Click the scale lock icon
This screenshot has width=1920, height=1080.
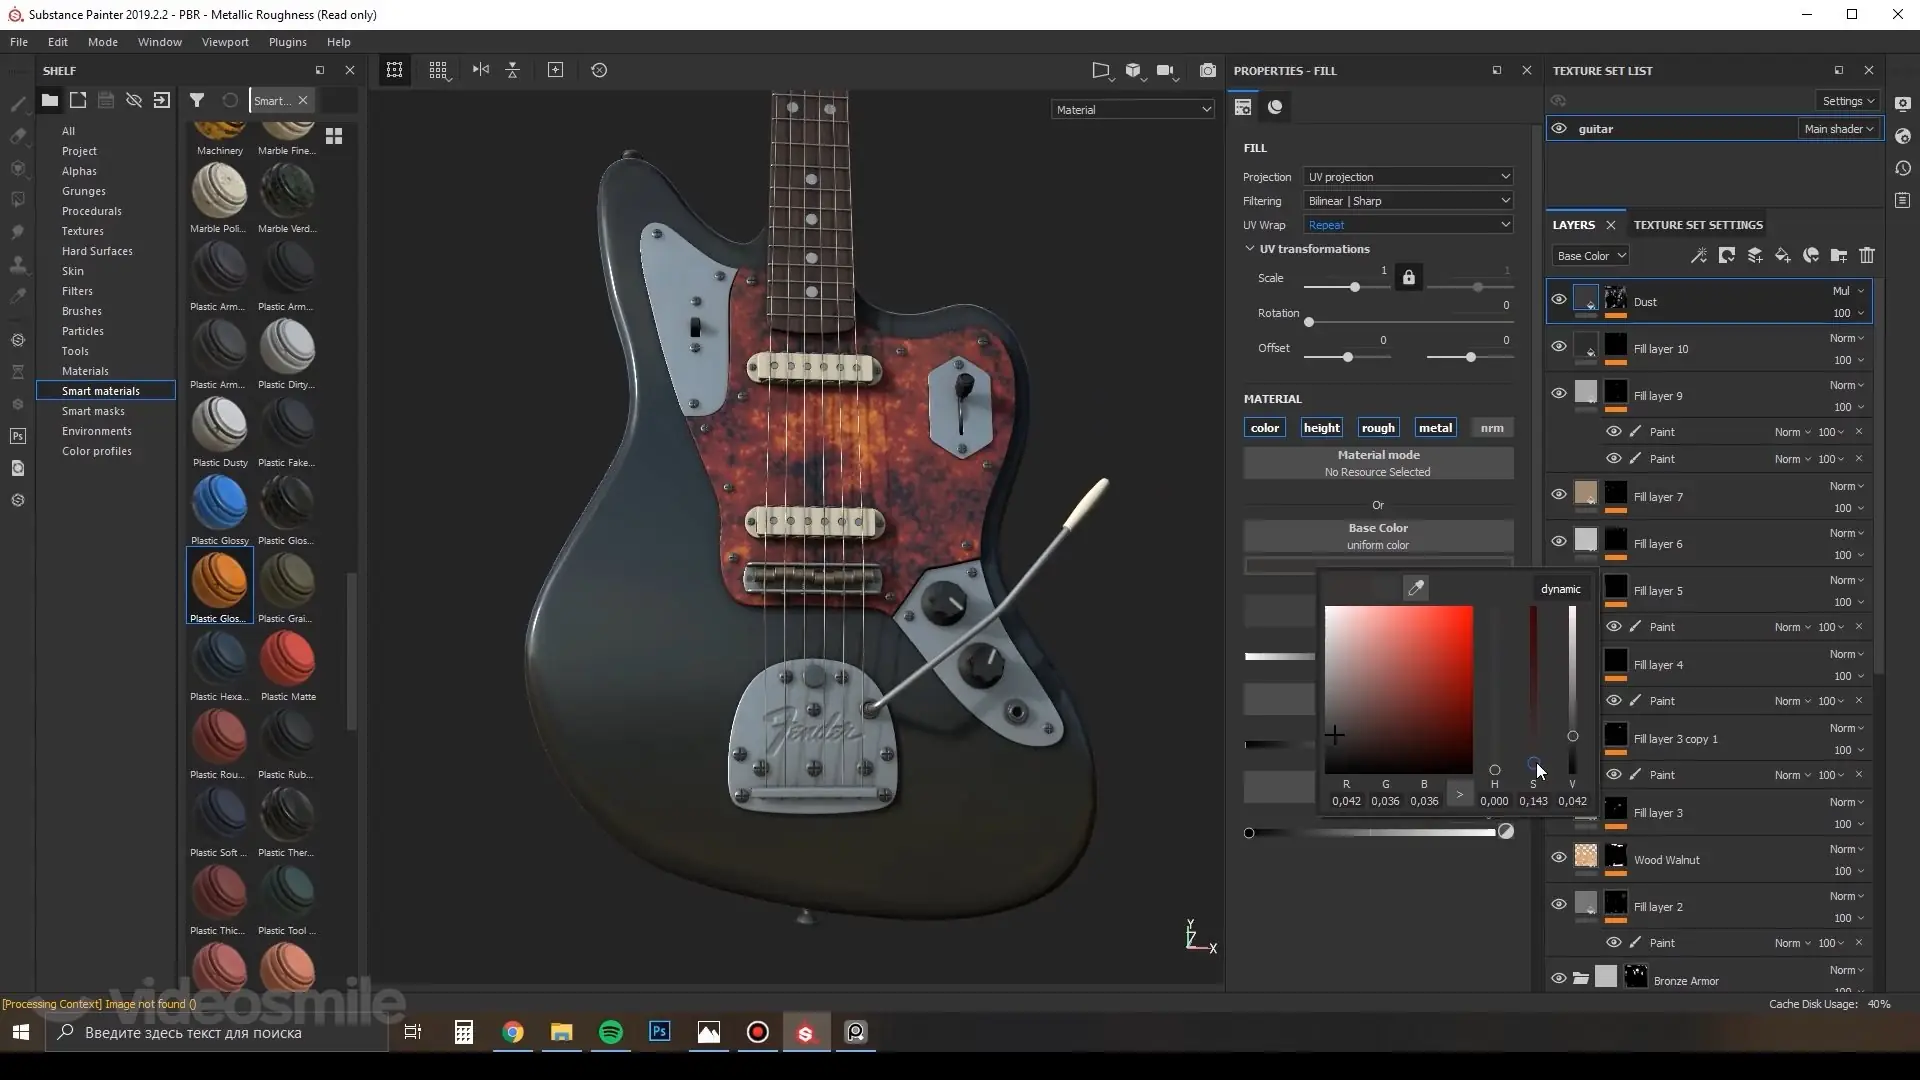coord(1408,277)
